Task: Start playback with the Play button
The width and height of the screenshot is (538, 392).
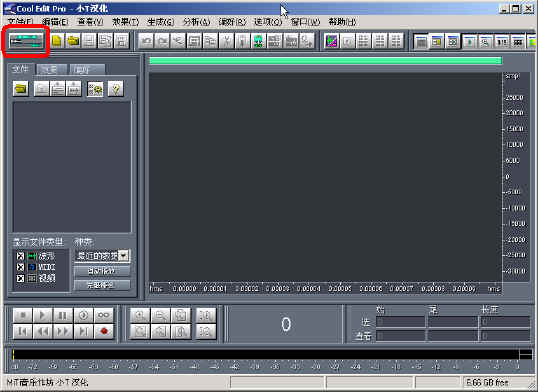Action: point(43,315)
